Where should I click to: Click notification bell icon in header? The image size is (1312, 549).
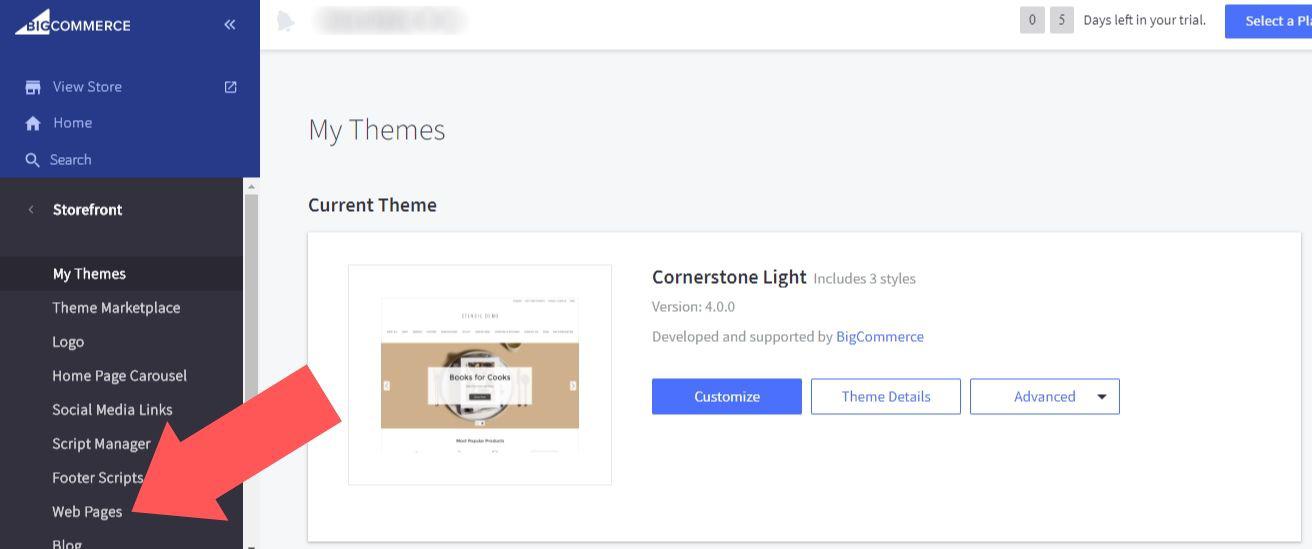pyautogui.click(x=286, y=21)
